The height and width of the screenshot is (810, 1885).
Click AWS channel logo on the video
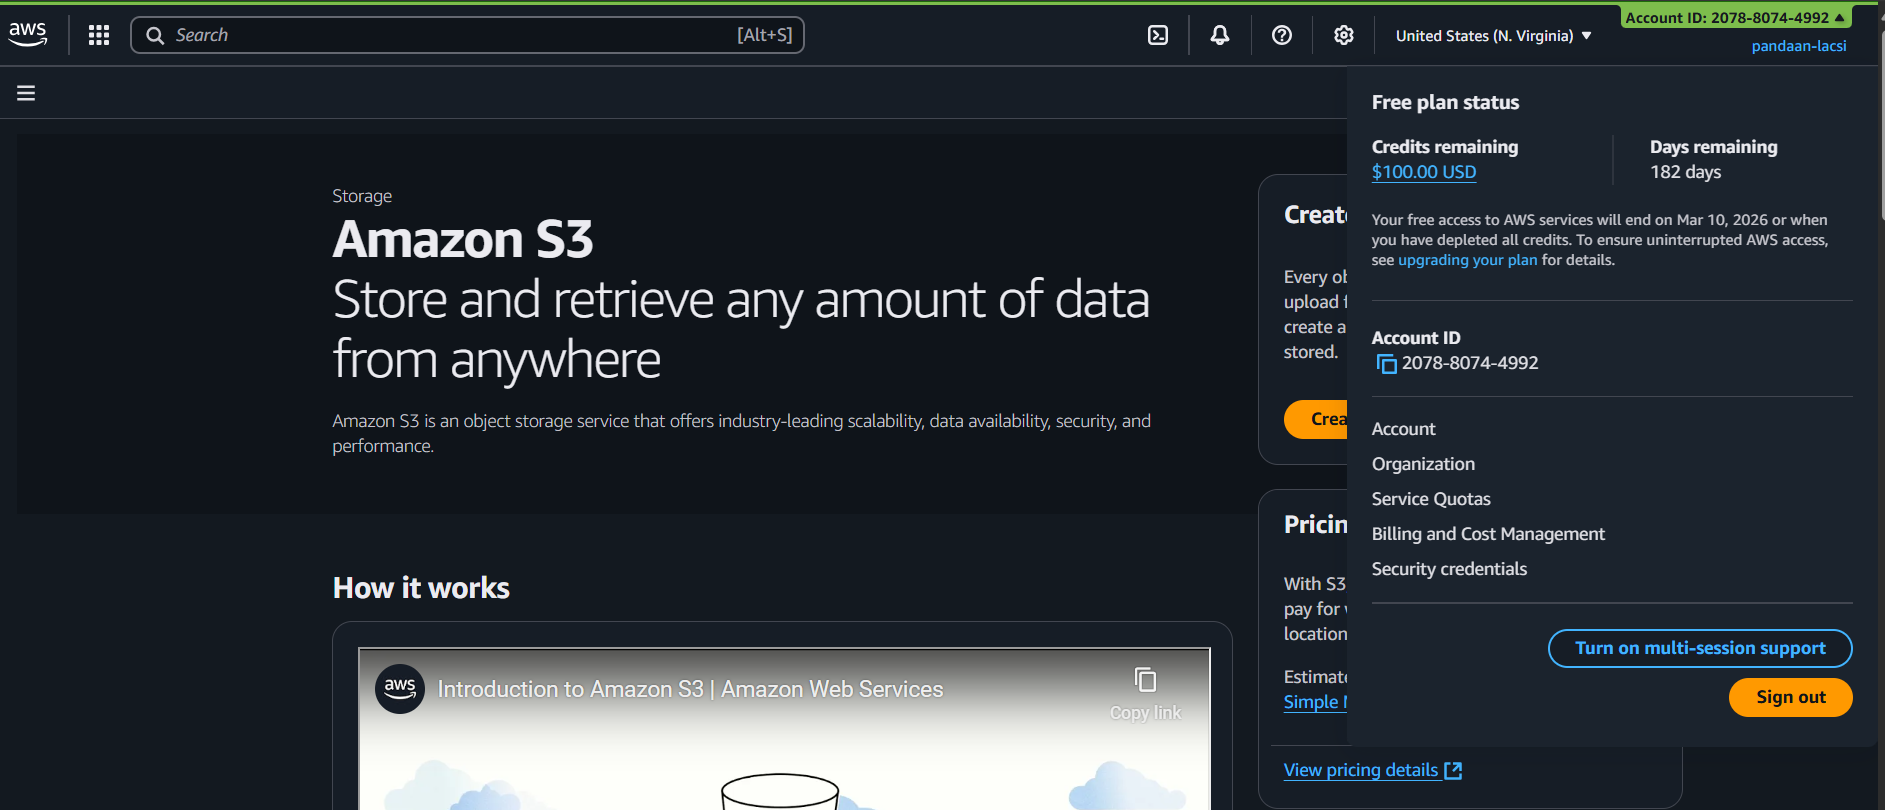[400, 689]
